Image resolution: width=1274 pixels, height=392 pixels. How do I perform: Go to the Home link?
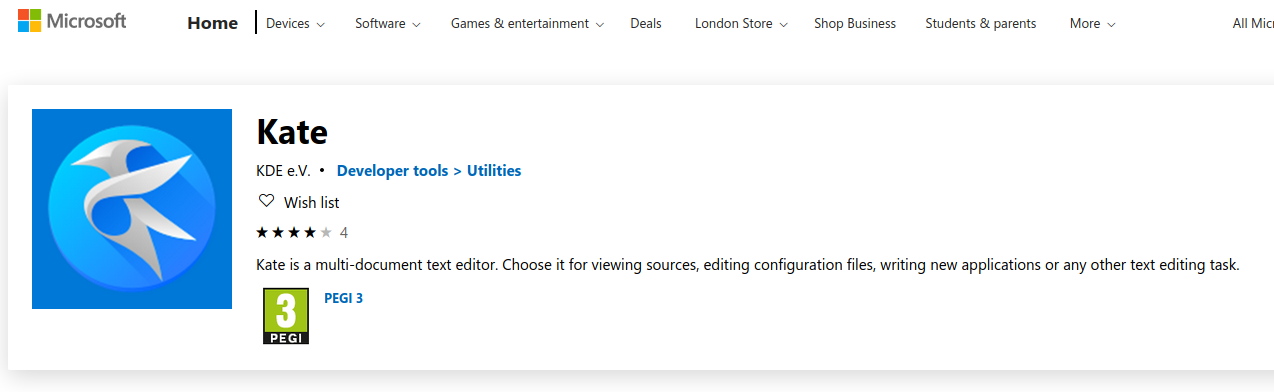(212, 23)
